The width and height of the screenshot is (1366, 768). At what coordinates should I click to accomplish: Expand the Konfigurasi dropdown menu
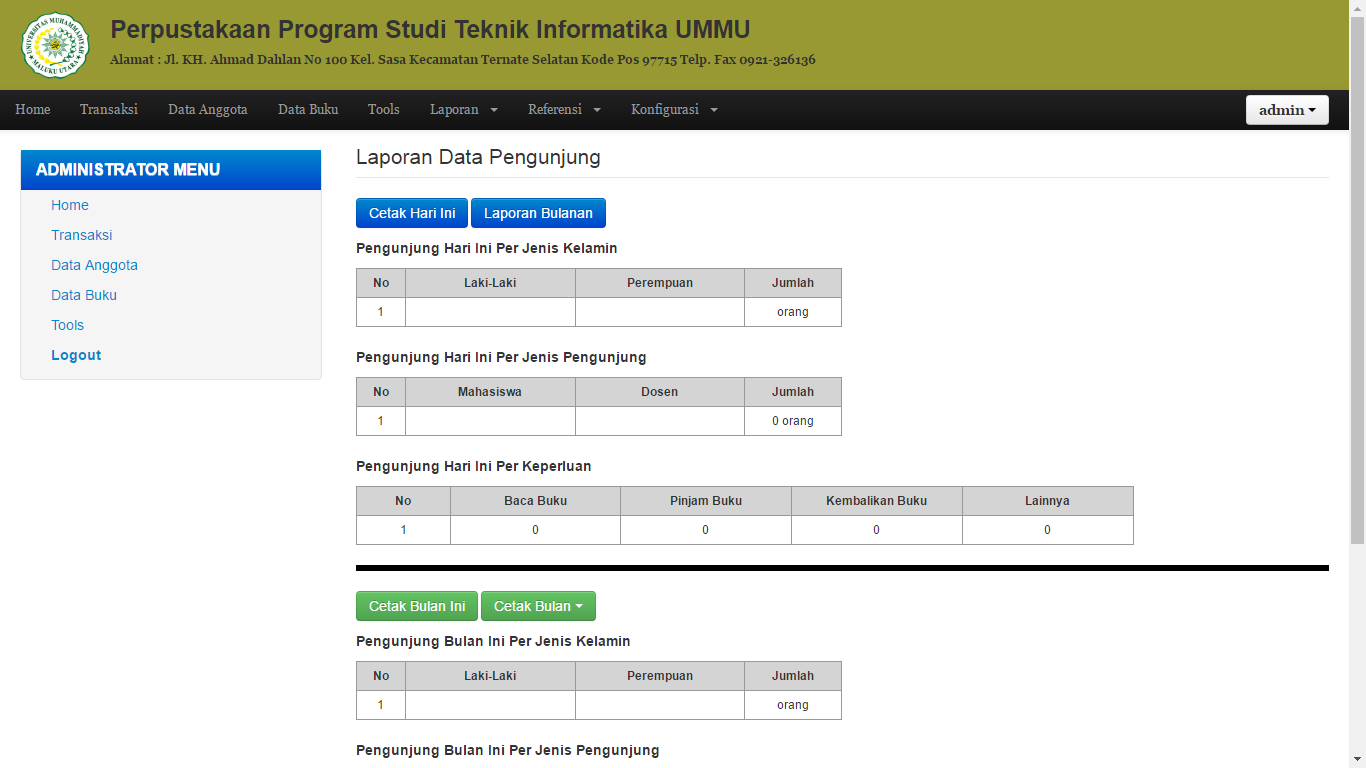(x=675, y=109)
